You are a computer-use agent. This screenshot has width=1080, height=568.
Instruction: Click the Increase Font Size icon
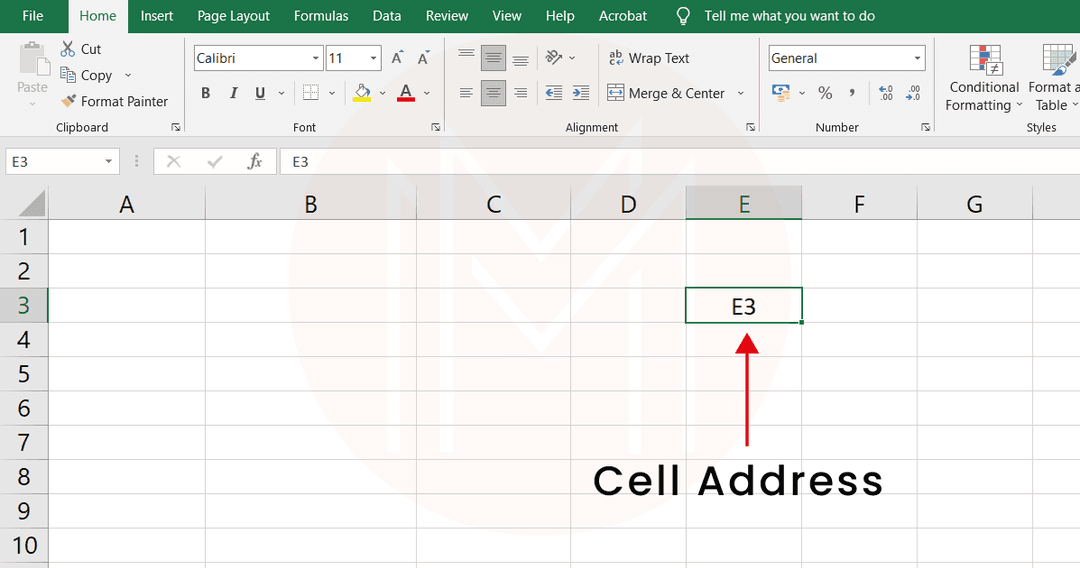[x=397, y=58]
